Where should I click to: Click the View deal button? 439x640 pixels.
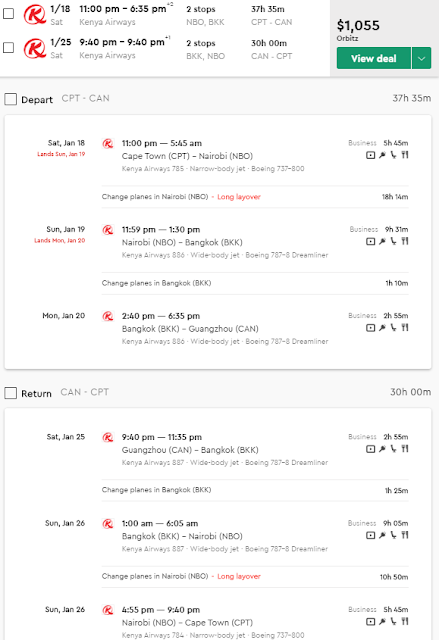point(374,58)
